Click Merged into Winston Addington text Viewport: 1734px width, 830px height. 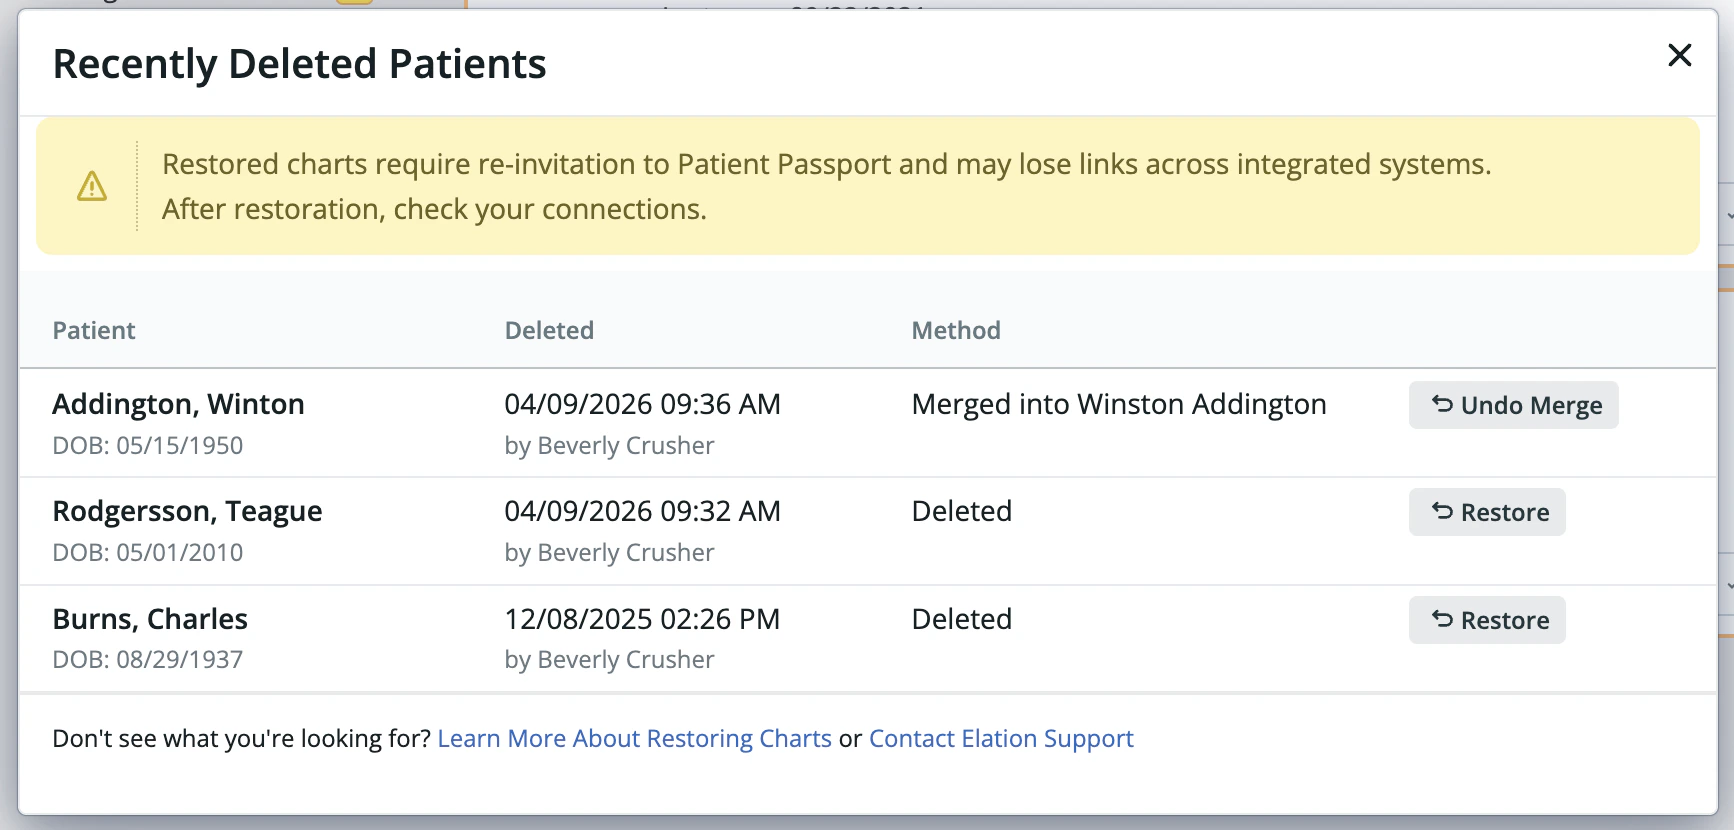(x=1118, y=404)
